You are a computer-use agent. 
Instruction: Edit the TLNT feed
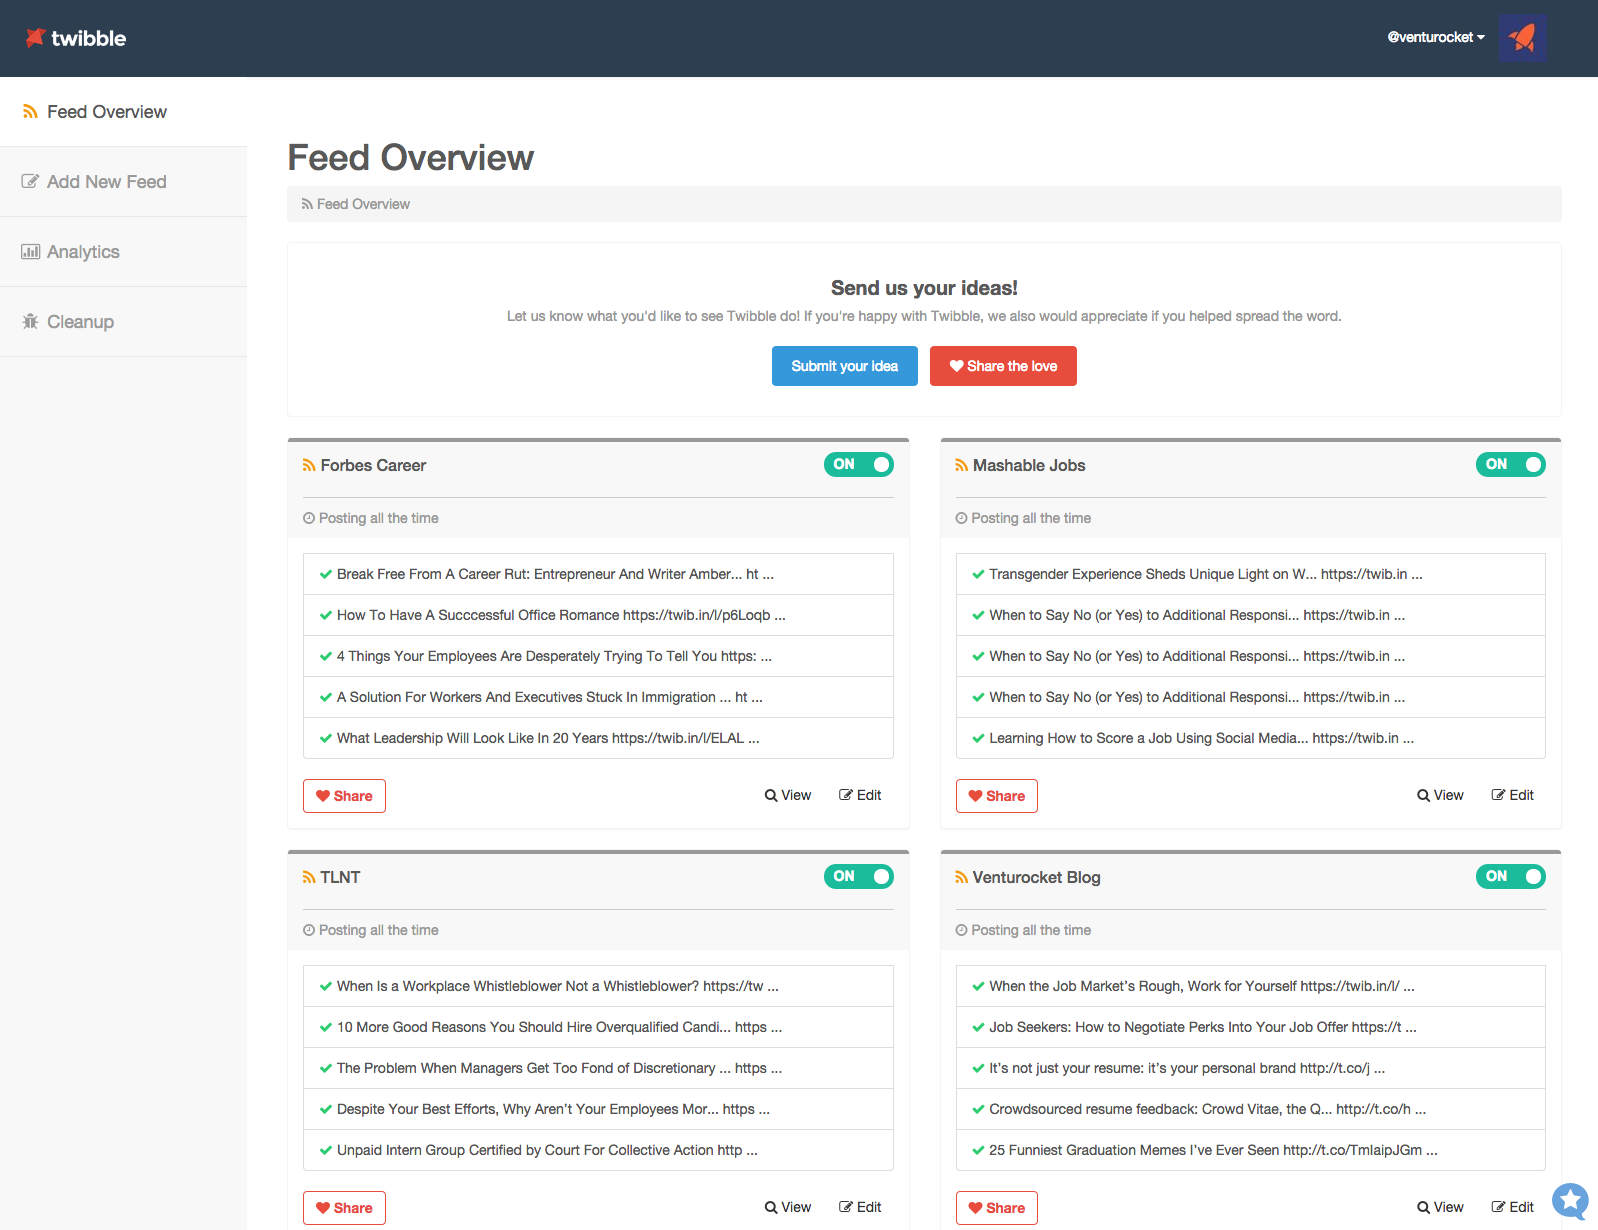[x=860, y=1207]
